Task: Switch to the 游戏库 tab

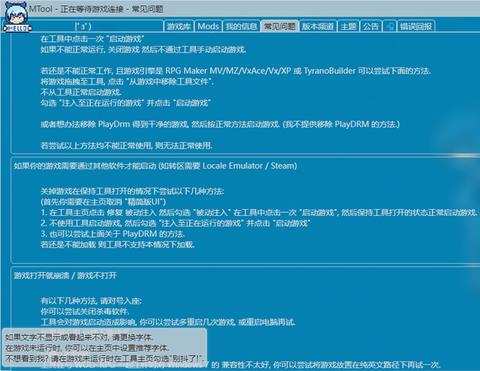Action: click(x=179, y=26)
